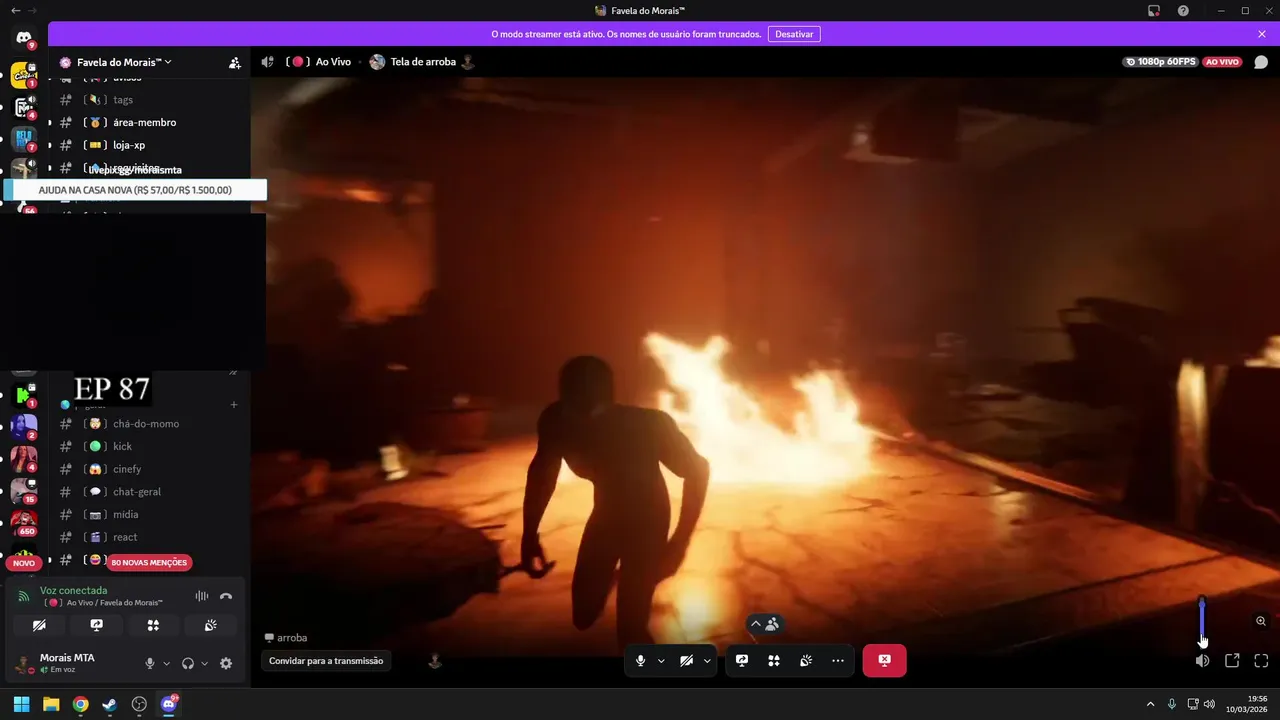Viewport: 1280px width, 720px height.
Task: Disconnect from voice with phone icon
Action: click(226, 596)
